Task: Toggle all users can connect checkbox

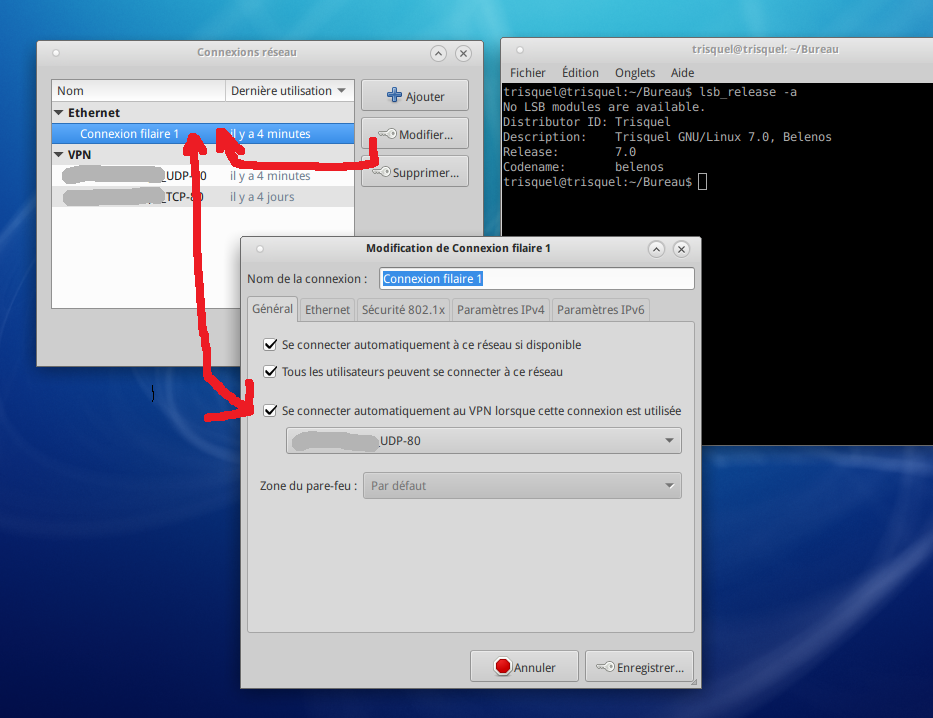Action: click(x=270, y=372)
